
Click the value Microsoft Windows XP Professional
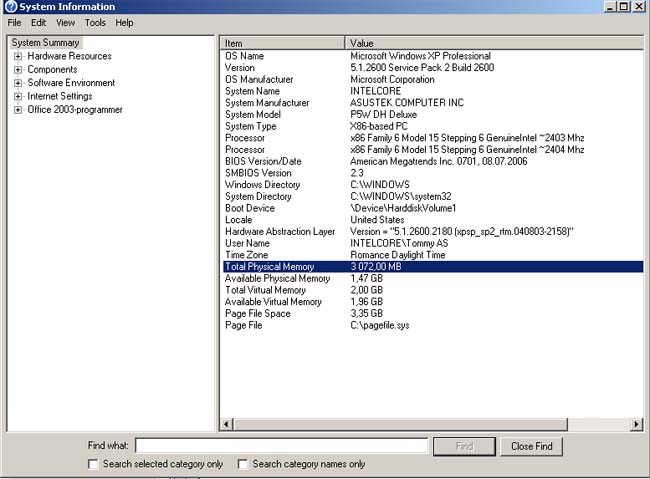coord(420,56)
